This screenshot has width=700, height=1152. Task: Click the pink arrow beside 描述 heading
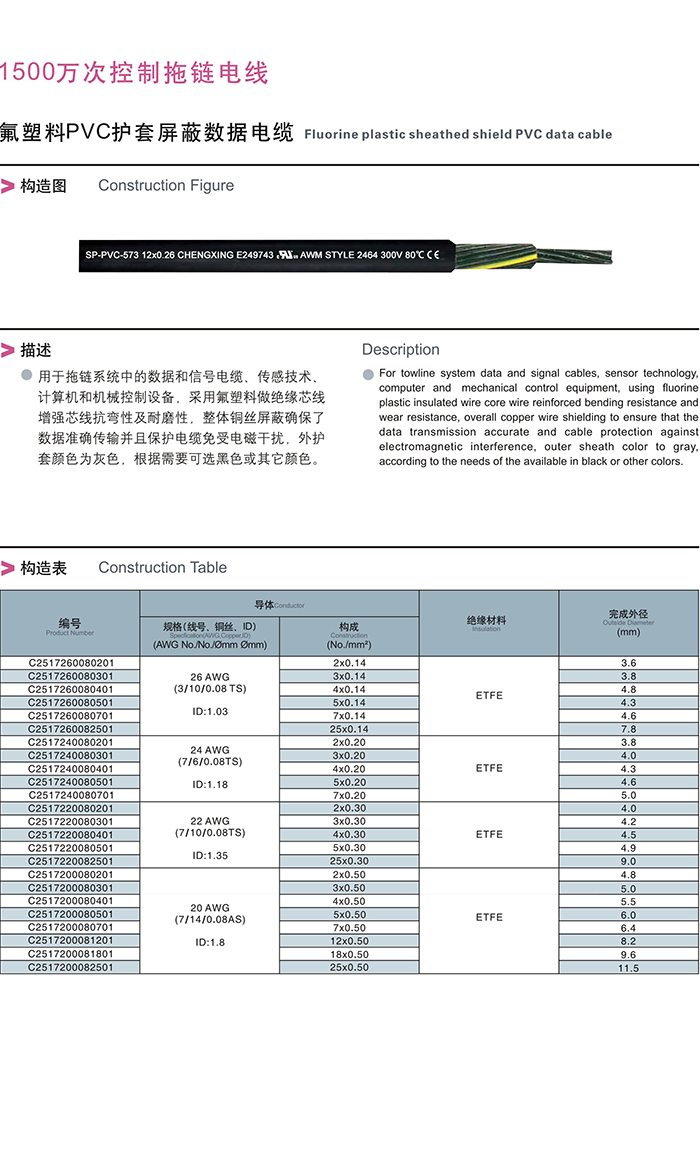point(8,350)
